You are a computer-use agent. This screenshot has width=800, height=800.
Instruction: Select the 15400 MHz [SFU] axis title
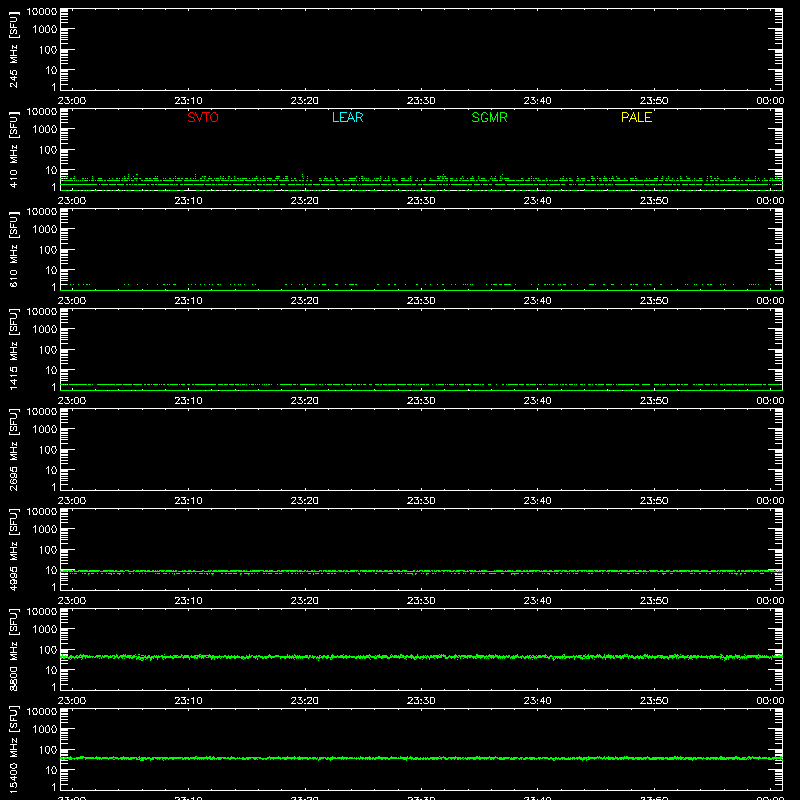14,750
